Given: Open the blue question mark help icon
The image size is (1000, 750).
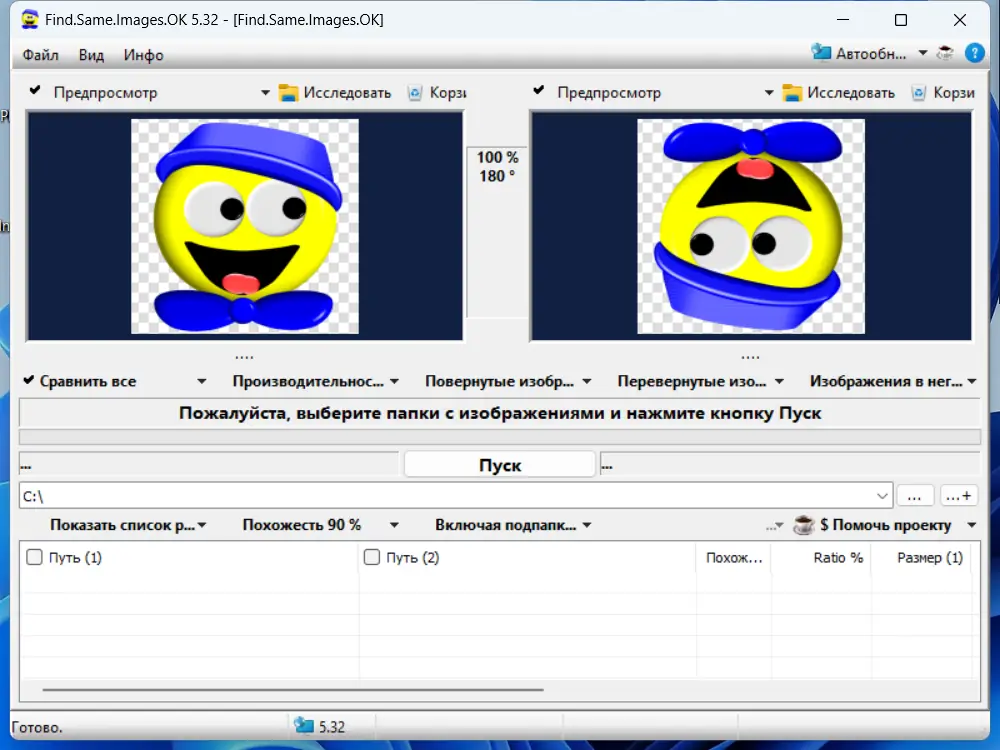Looking at the screenshot, I should [975, 53].
